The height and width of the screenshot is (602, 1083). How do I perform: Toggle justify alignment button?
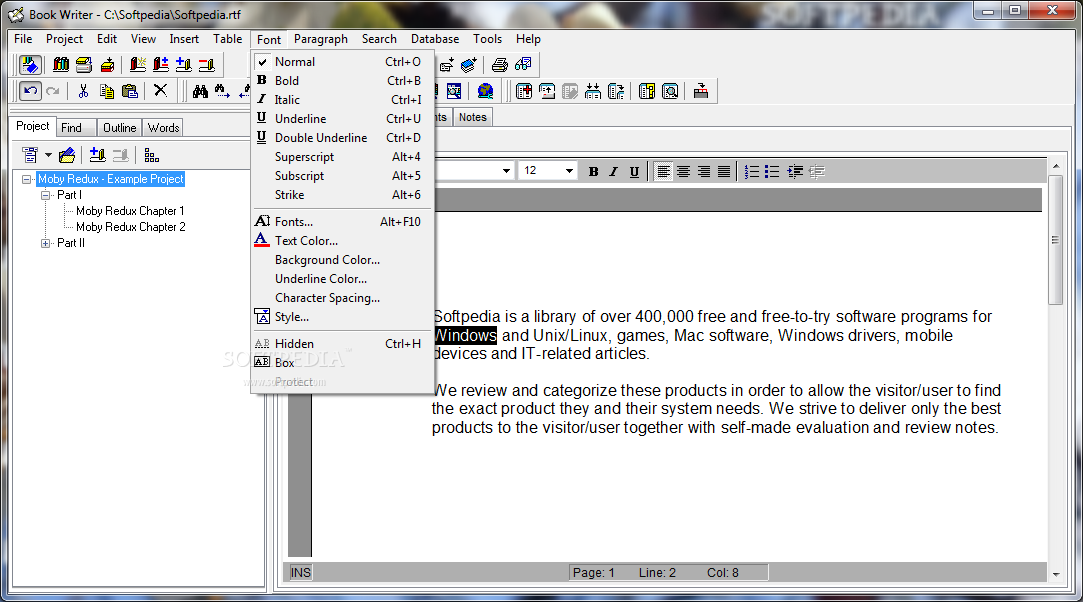724,171
